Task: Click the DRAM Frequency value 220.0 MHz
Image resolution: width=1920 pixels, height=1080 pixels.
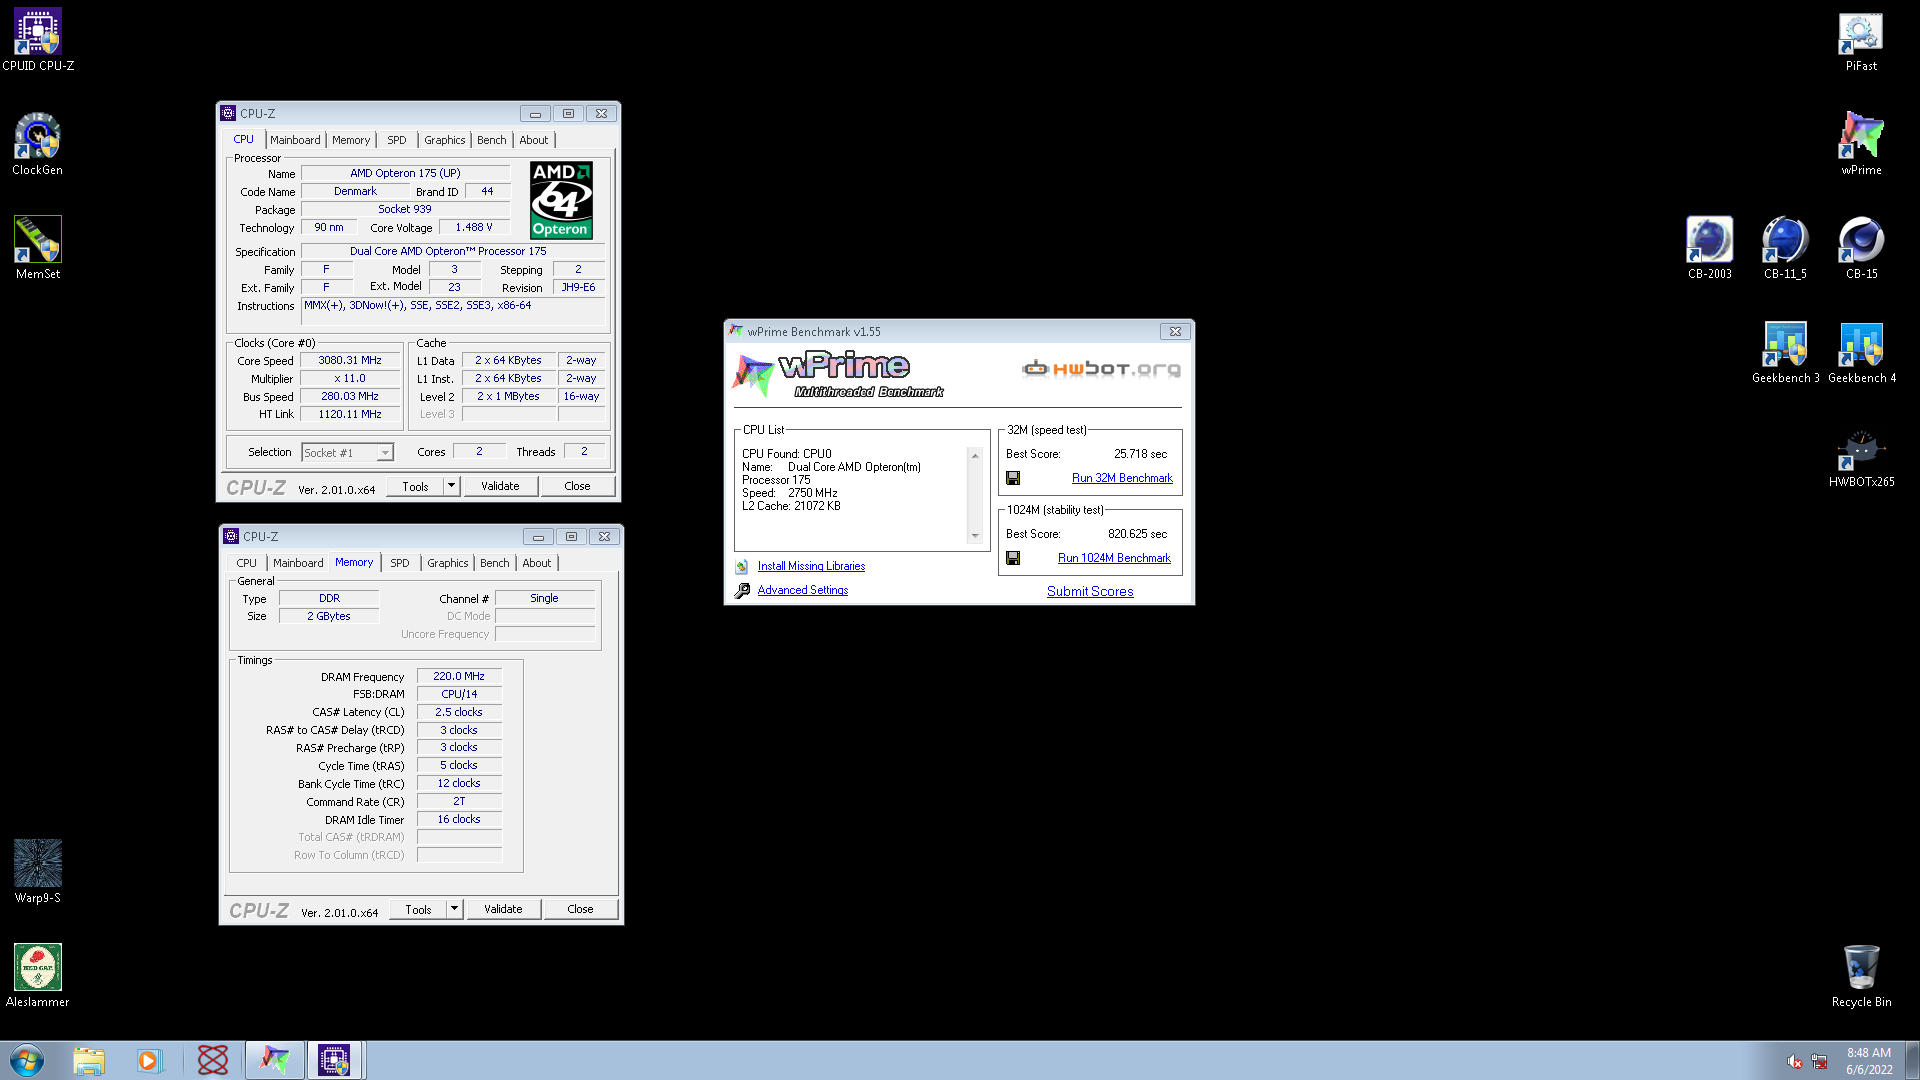Action: 459,676
